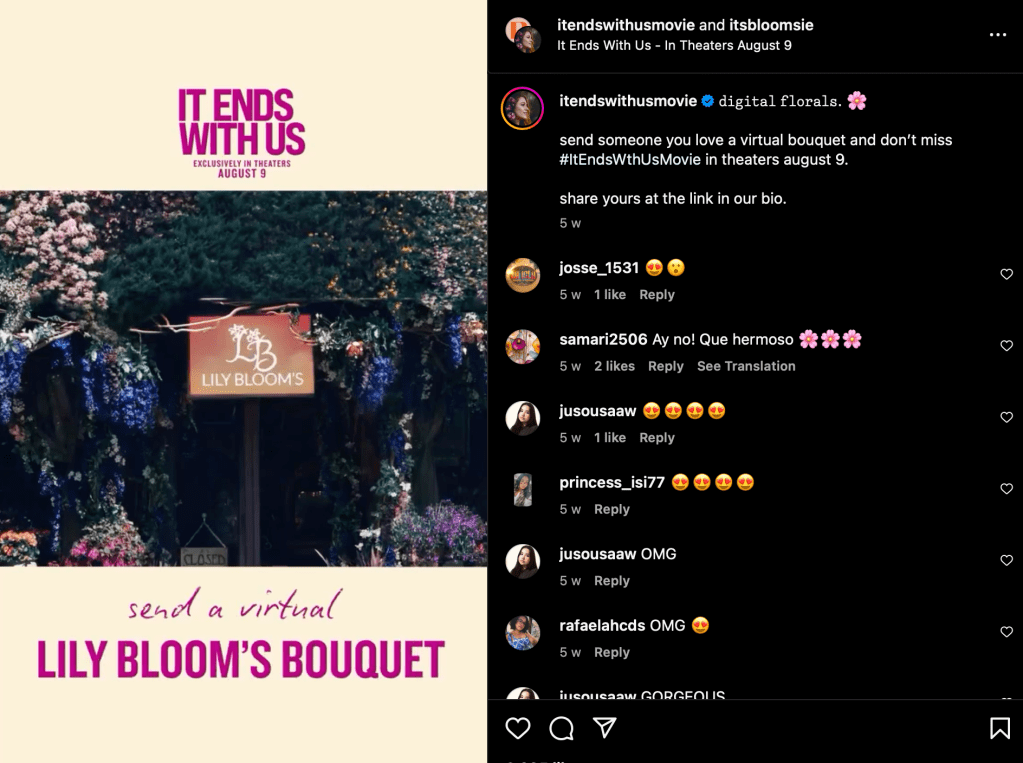View the 2 likes on samari2506's comment

(x=614, y=366)
